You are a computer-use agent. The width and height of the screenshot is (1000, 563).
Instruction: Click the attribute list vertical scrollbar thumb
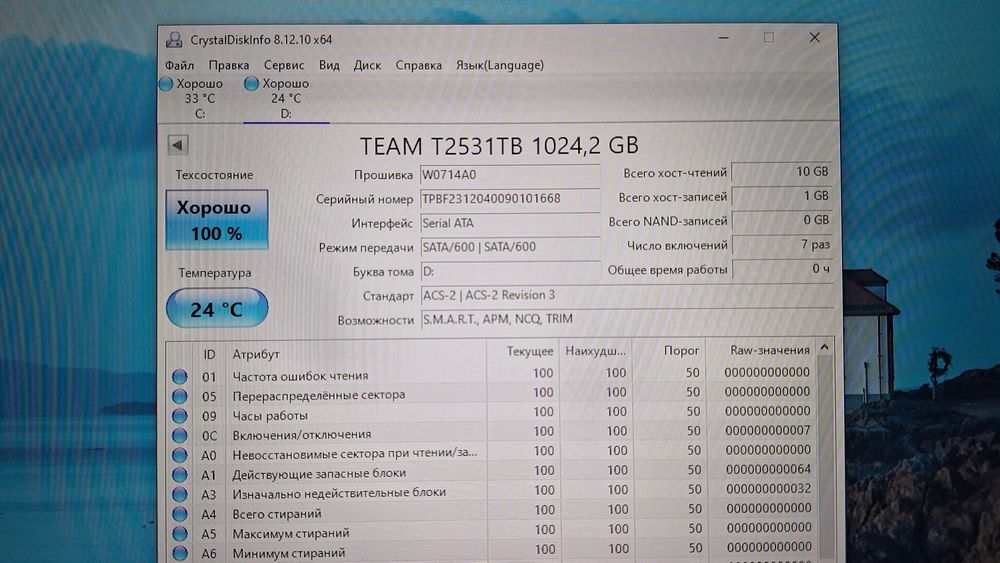tap(825, 456)
